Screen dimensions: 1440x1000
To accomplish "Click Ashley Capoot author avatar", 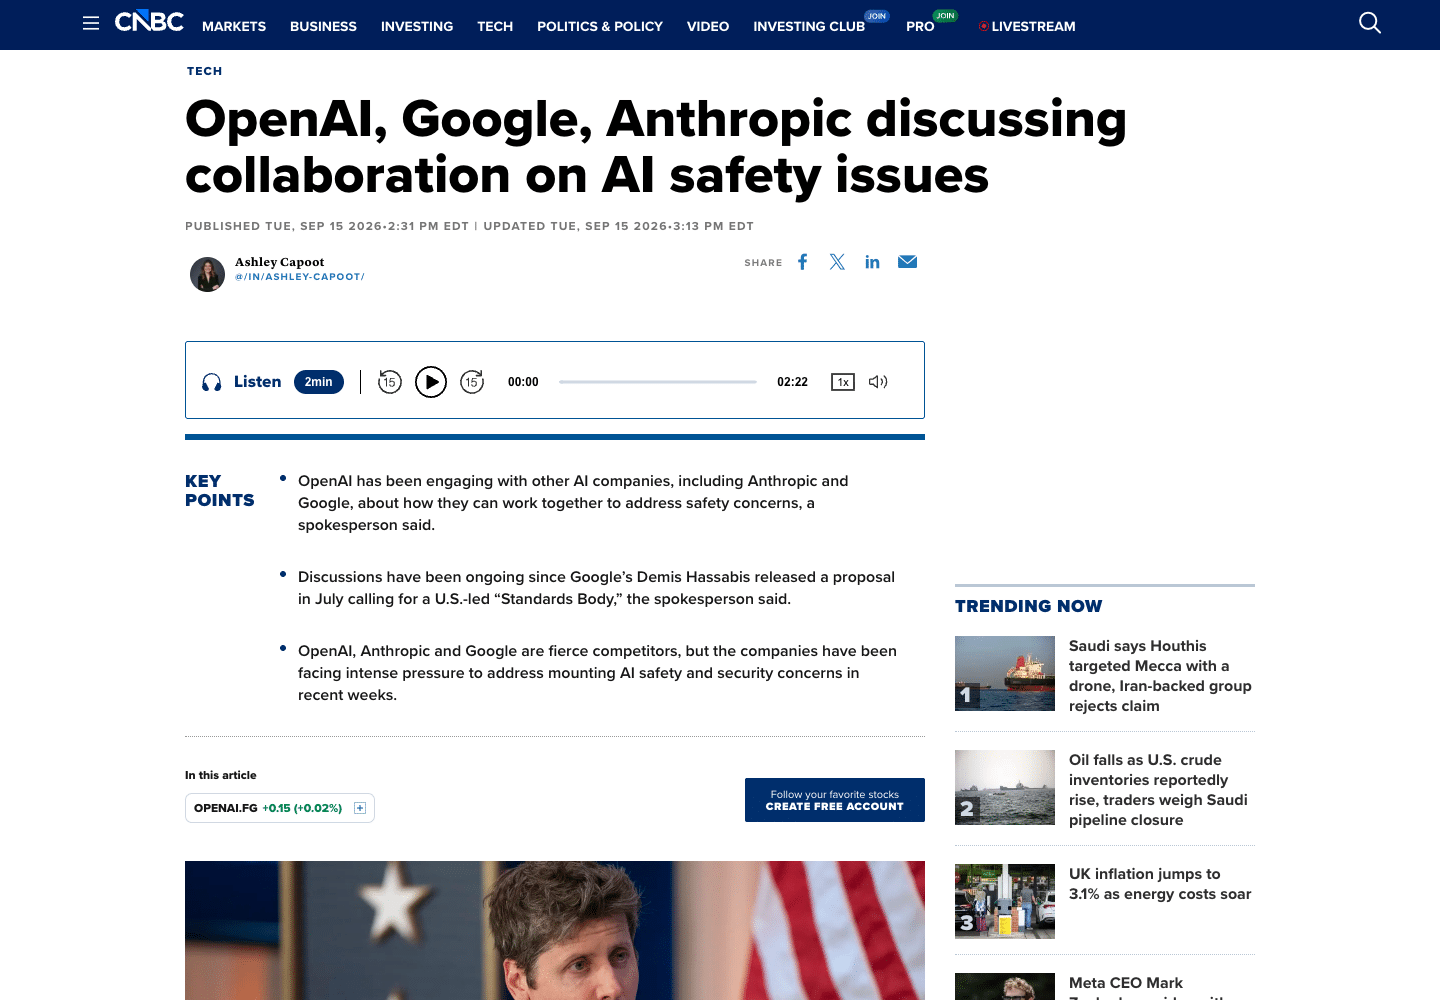I will (x=207, y=274).
